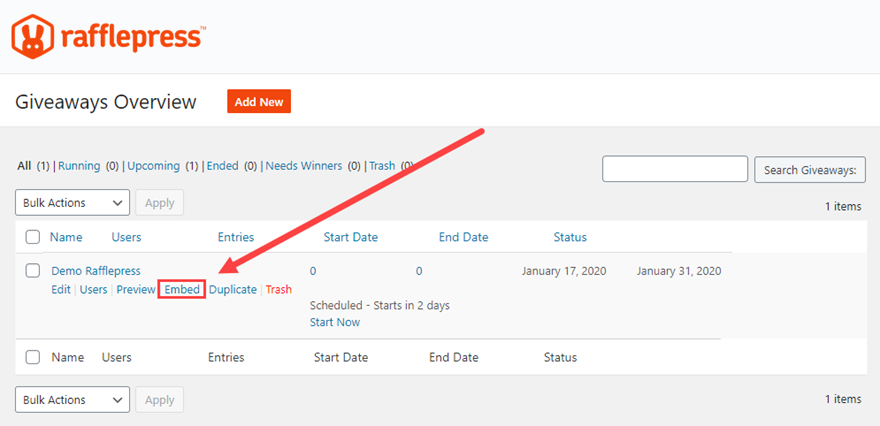The width and height of the screenshot is (880, 426).
Task: Show Upcoming giveaways filter
Action: tap(153, 166)
